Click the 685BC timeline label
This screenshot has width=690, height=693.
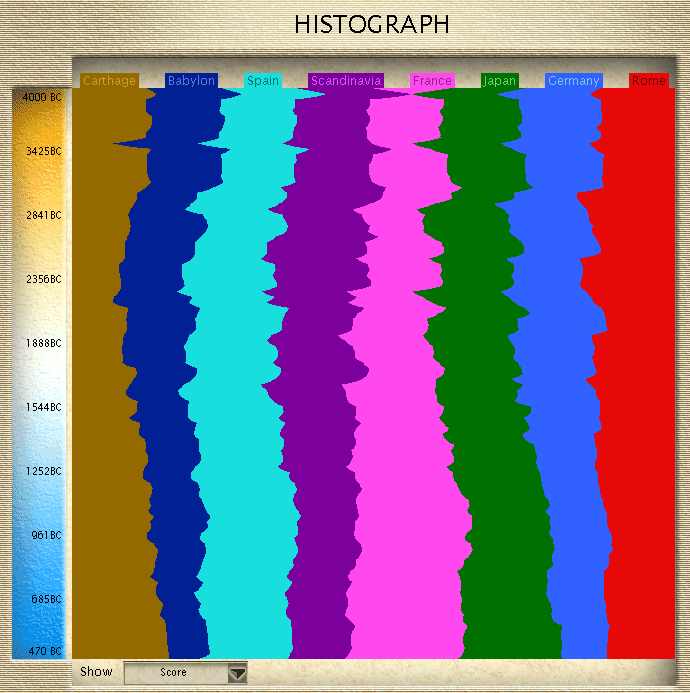click(x=46, y=599)
